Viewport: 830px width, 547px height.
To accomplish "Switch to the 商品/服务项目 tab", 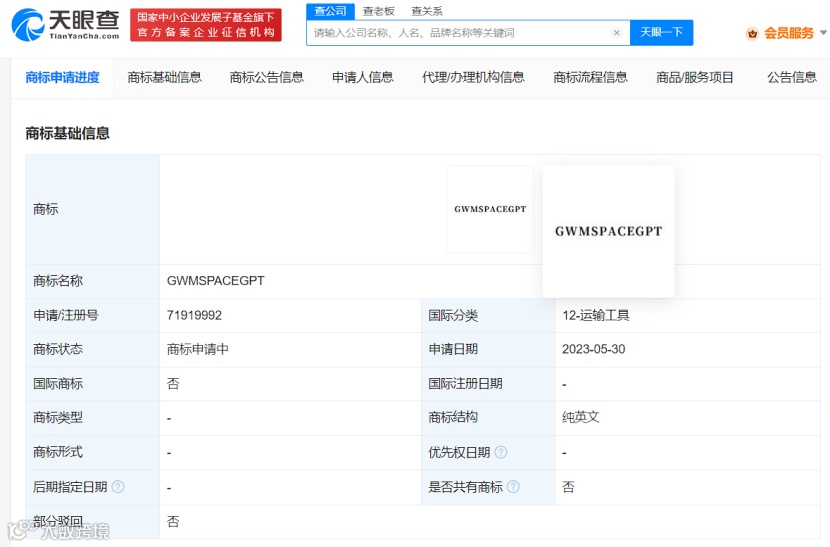I will [x=694, y=78].
